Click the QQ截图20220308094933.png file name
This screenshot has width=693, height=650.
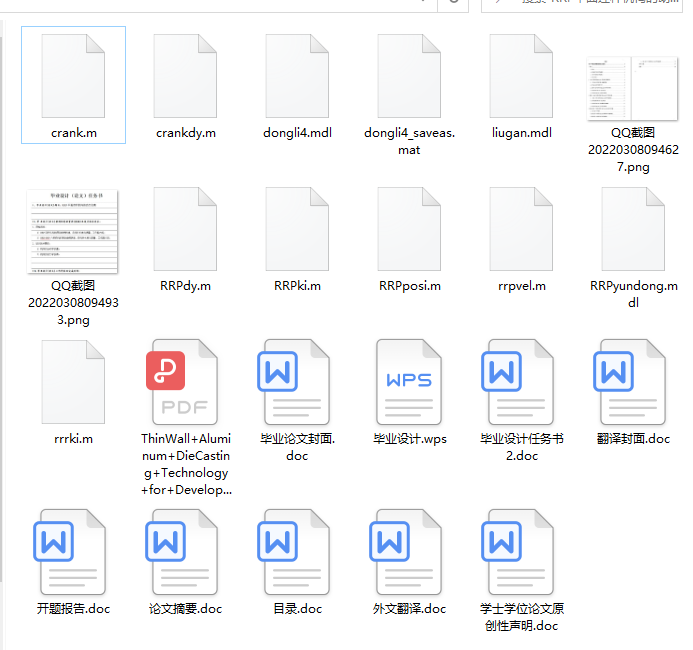73,302
